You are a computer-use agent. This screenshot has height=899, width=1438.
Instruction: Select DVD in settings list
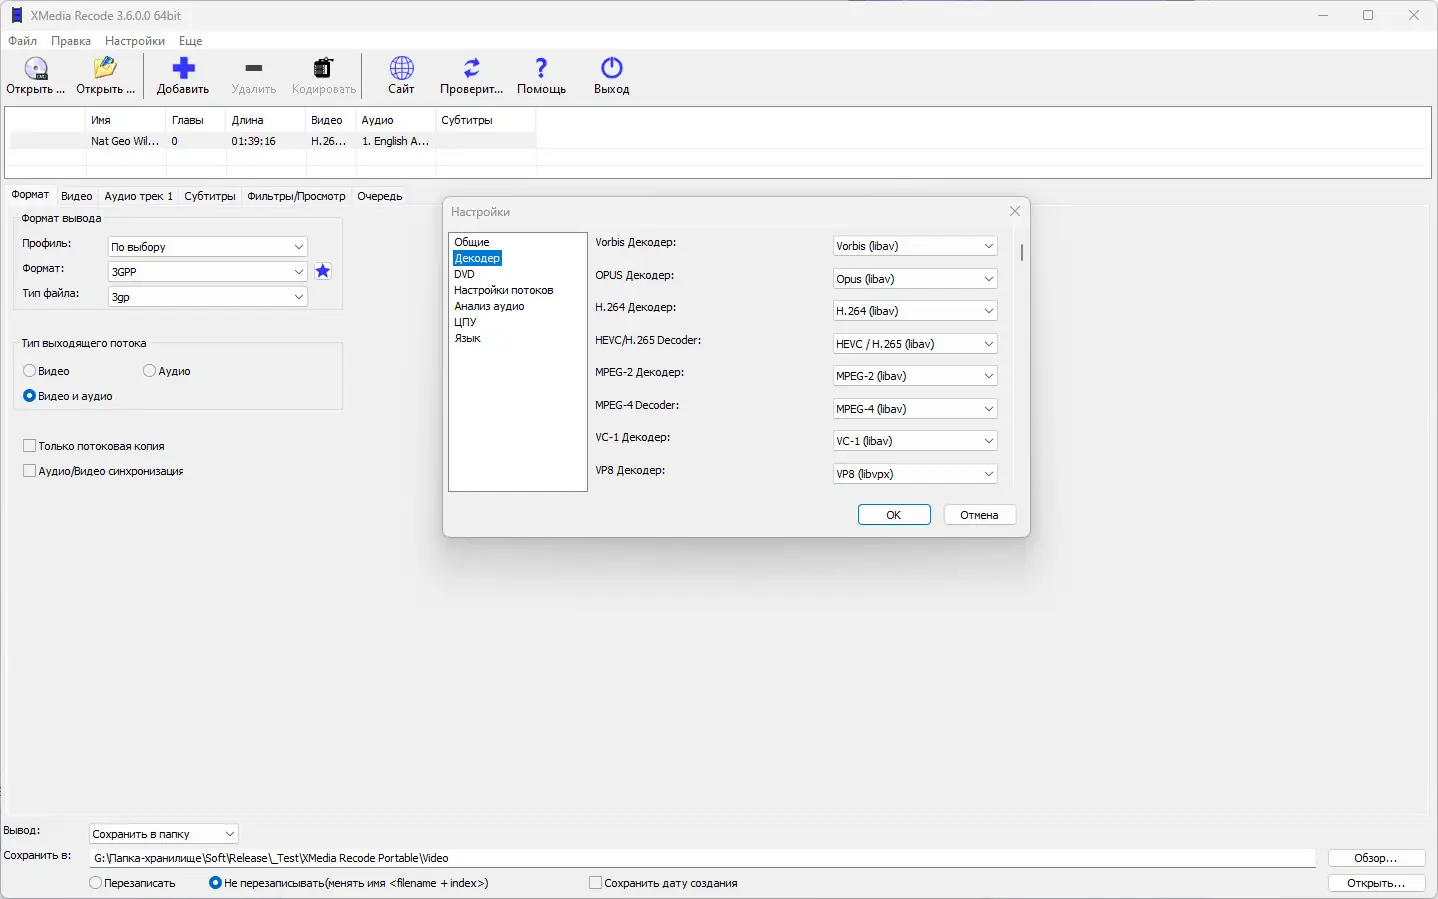pyautogui.click(x=464, y=274)
